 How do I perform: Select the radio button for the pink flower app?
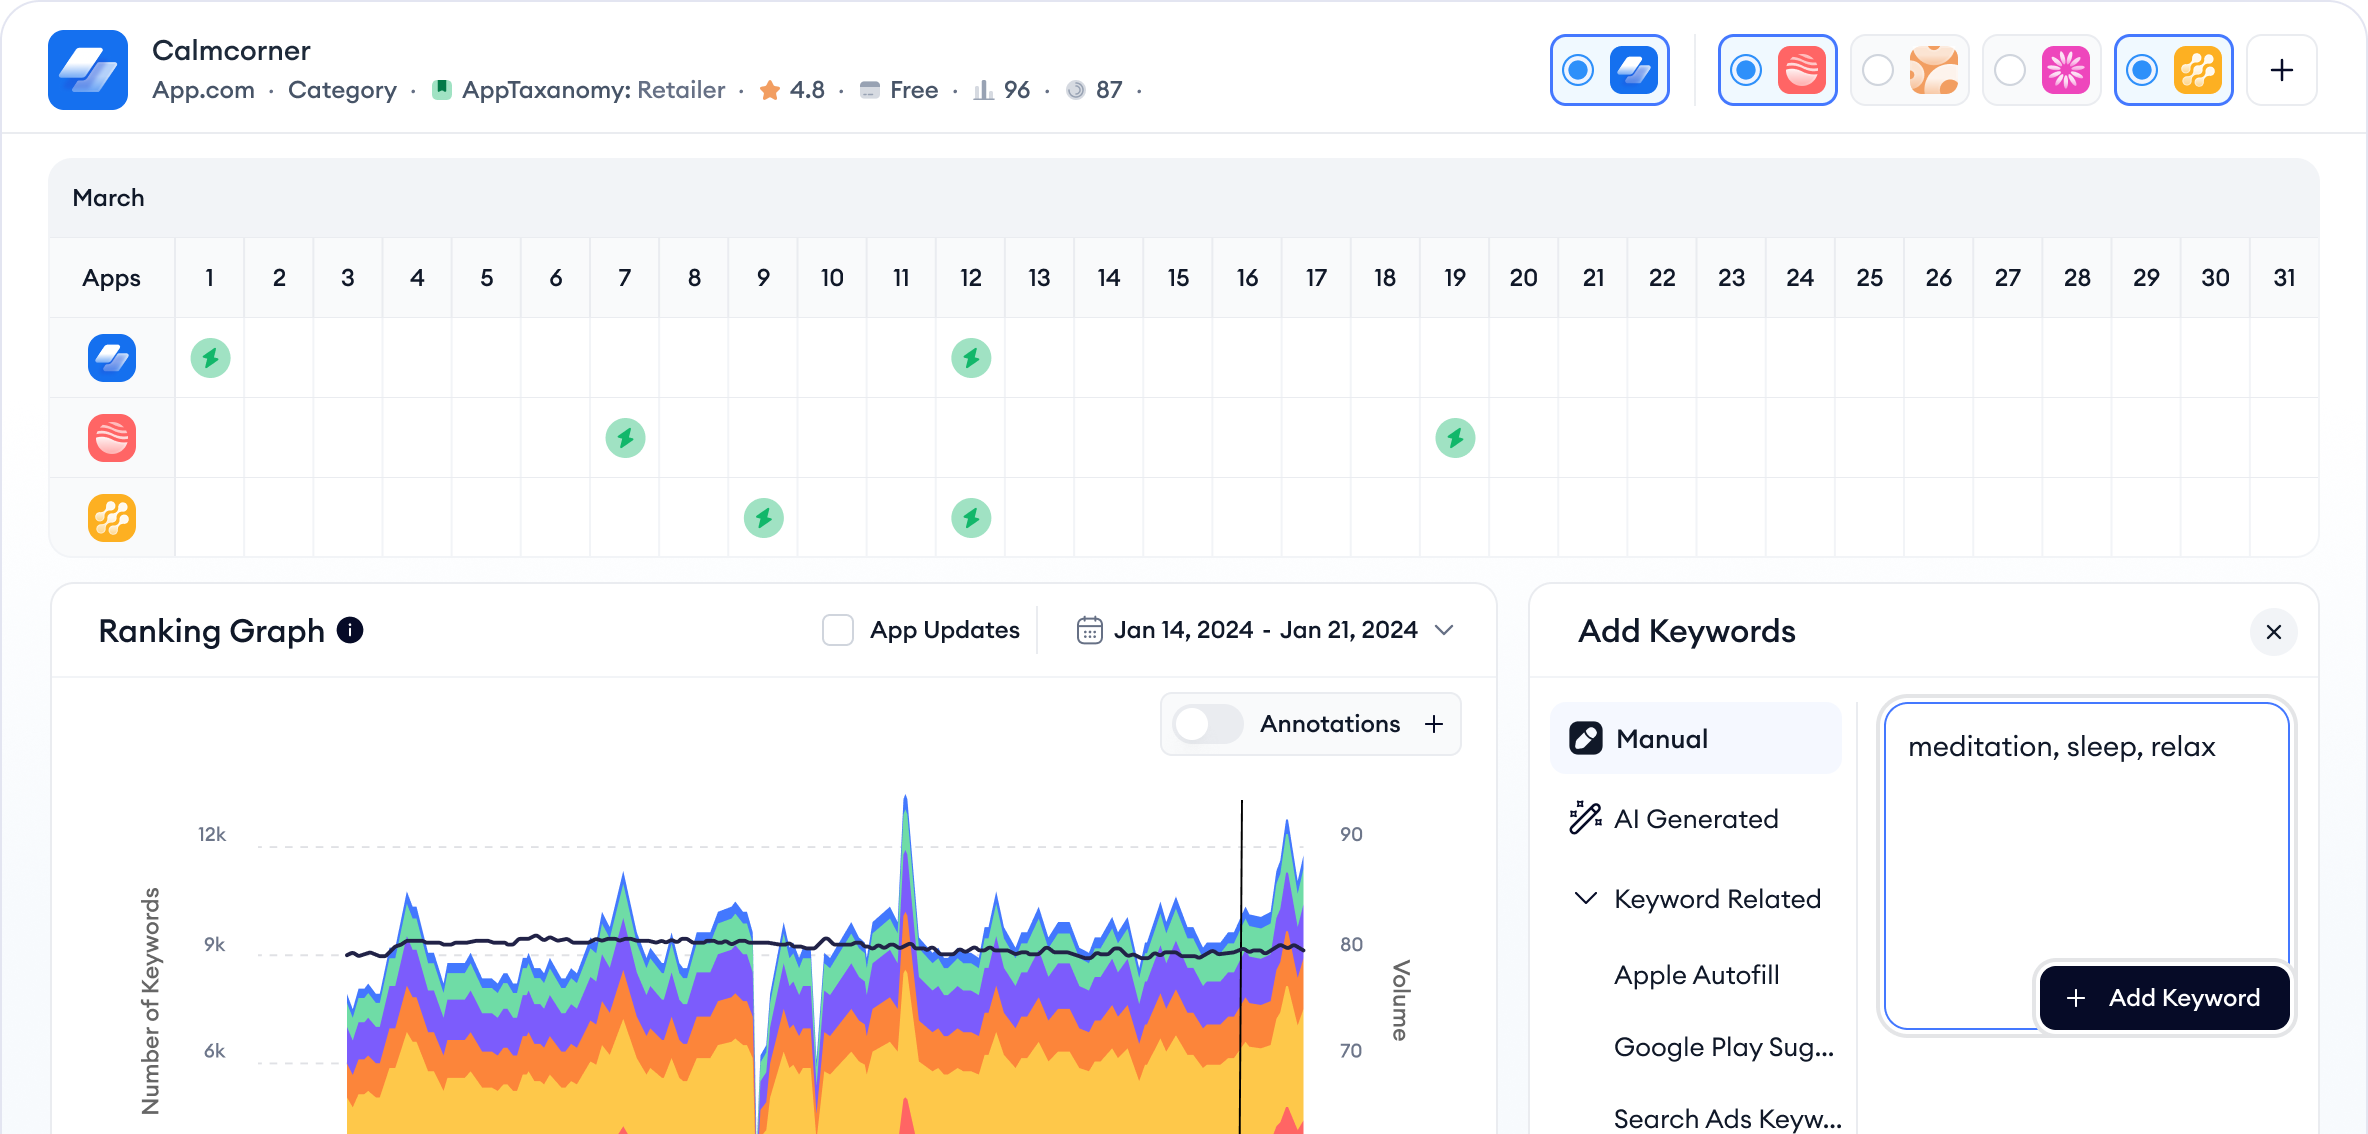pyautogui.click(x=2011, y=70)
